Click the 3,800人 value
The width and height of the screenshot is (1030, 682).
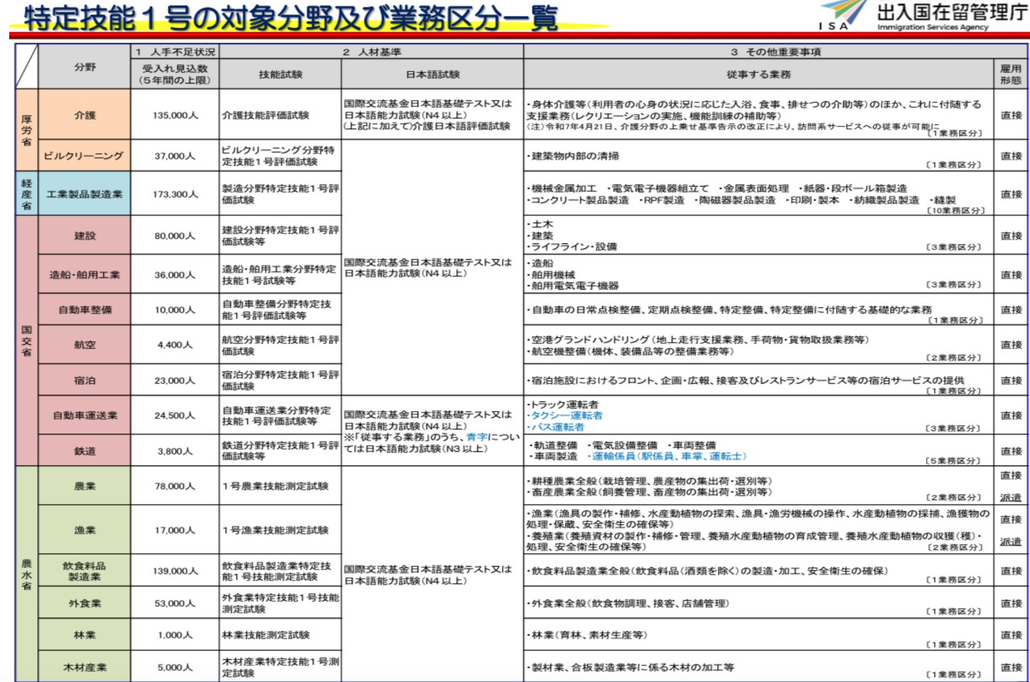tap(175, 451)
